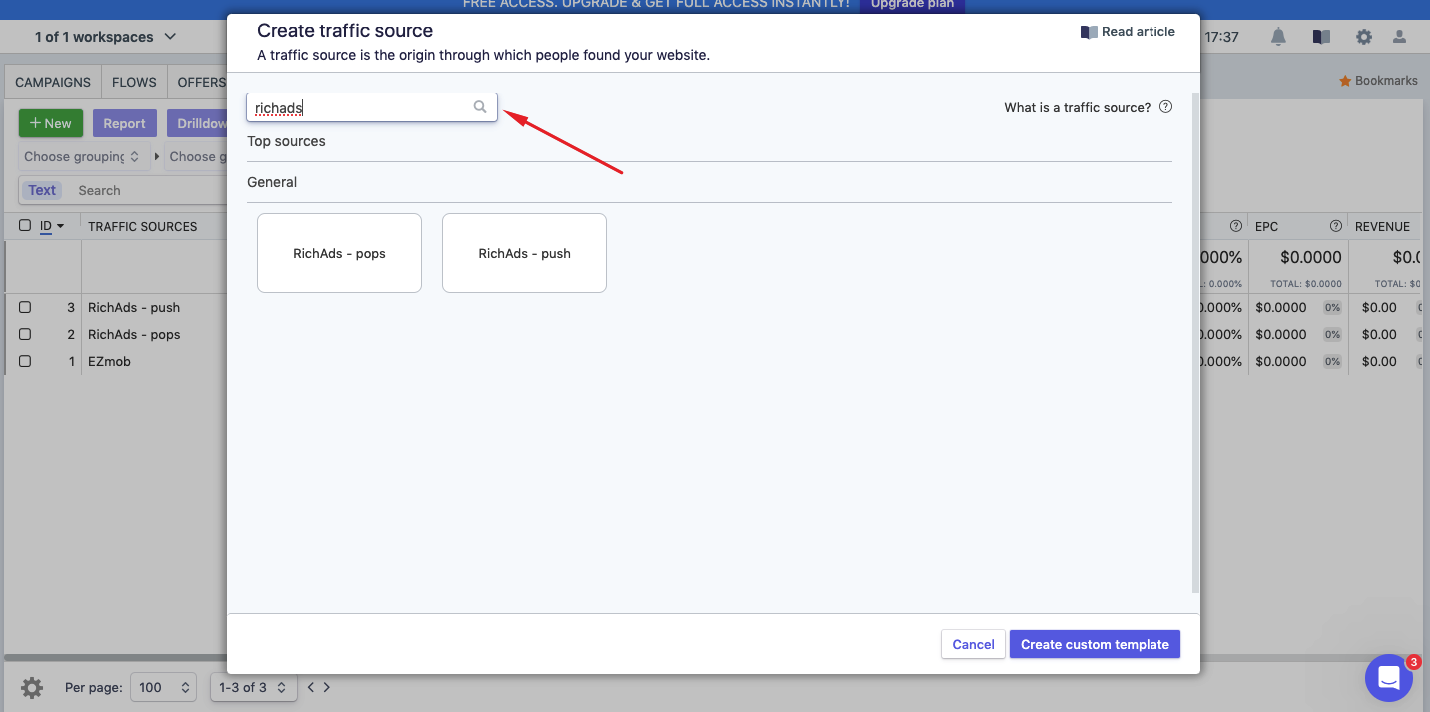1430x712 pixels.
Task: Switch to the Campaigns tab
Action: 53,82
